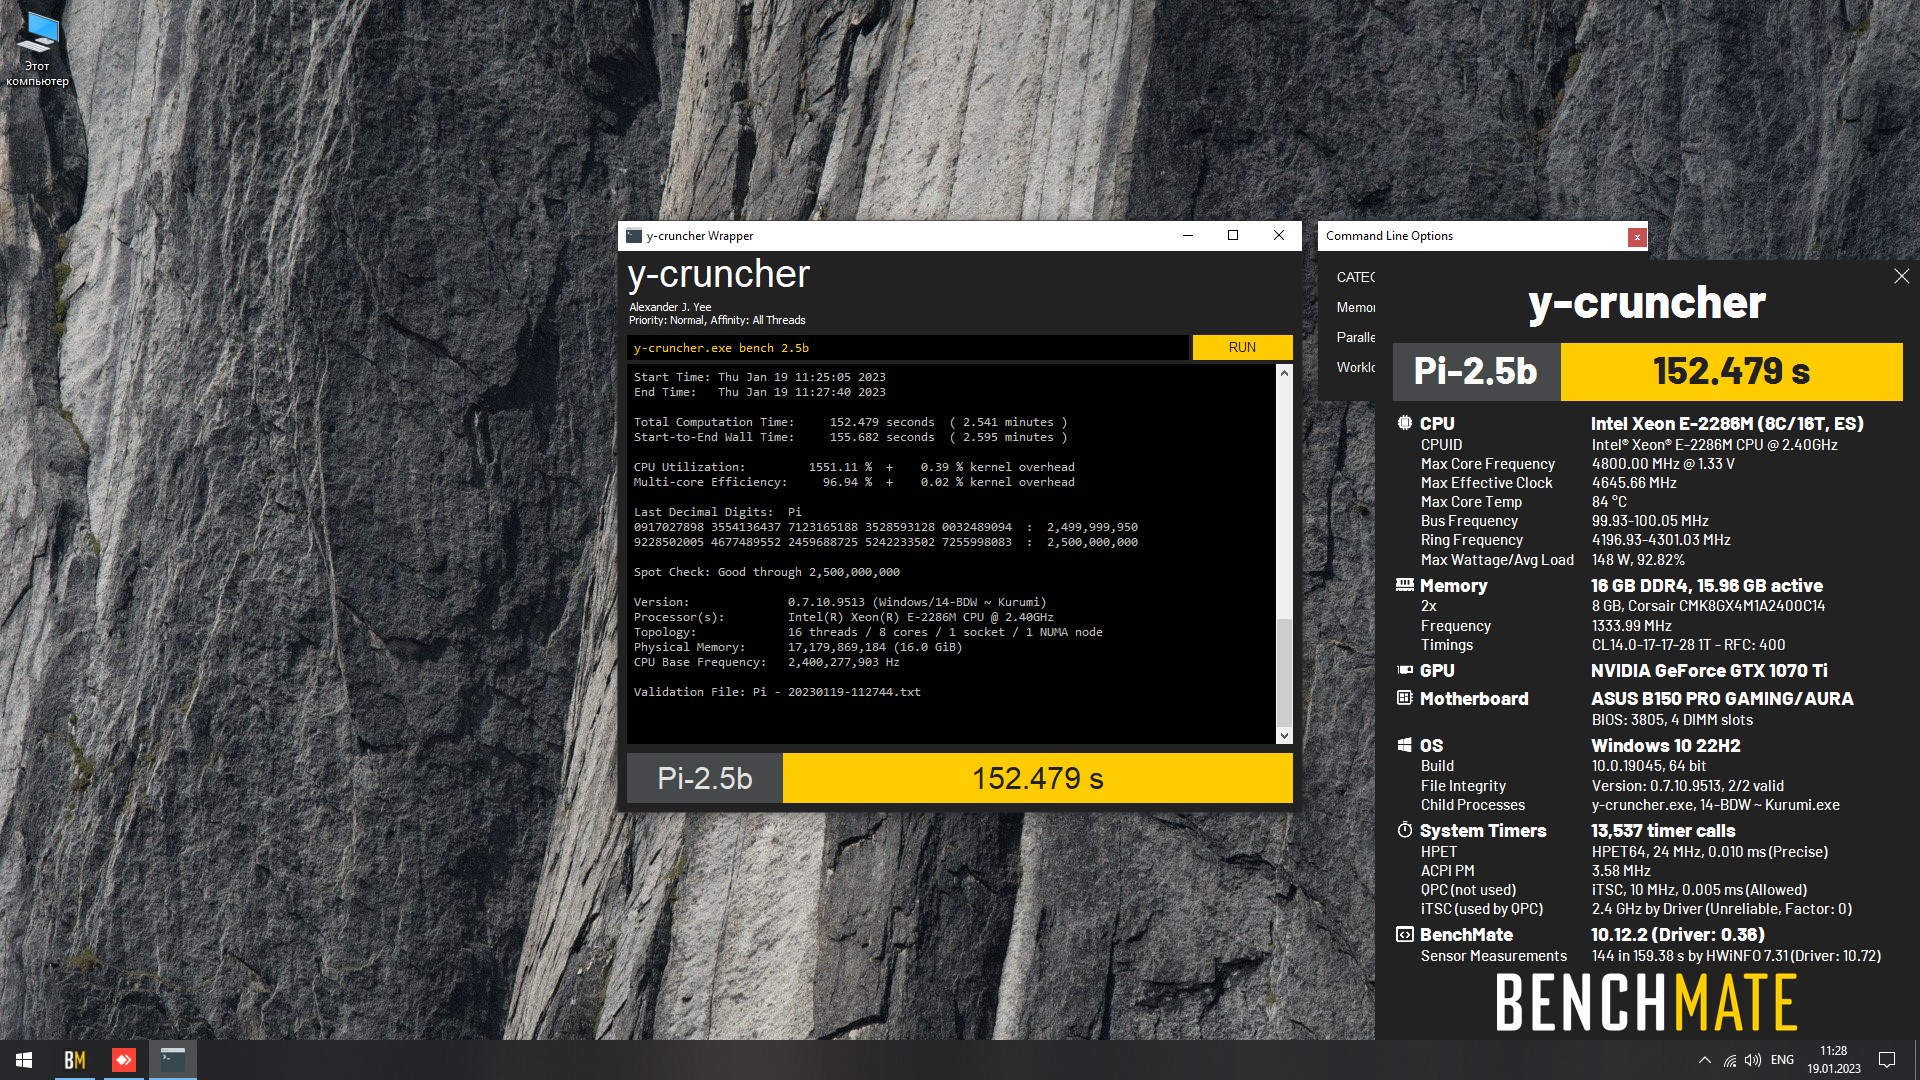Open volume control in system tray

coord(1753,1060)
